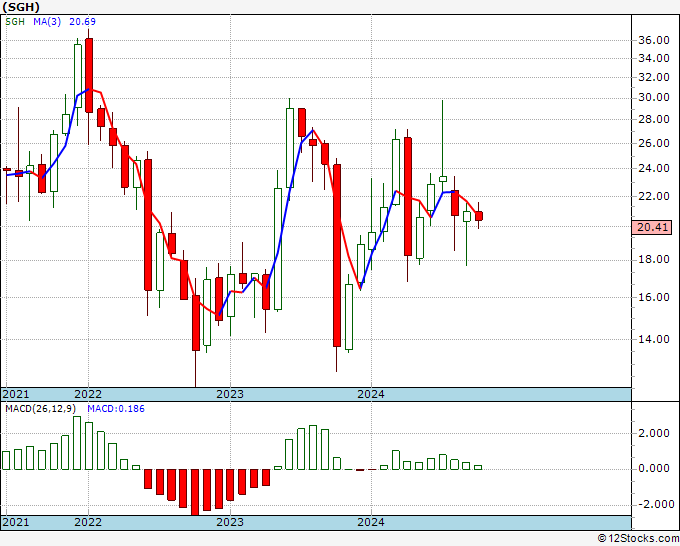Viewport: 680px width, 546px height.
Task: Click 2023 on the MACD timeline
Action: (x=230, y=522)
